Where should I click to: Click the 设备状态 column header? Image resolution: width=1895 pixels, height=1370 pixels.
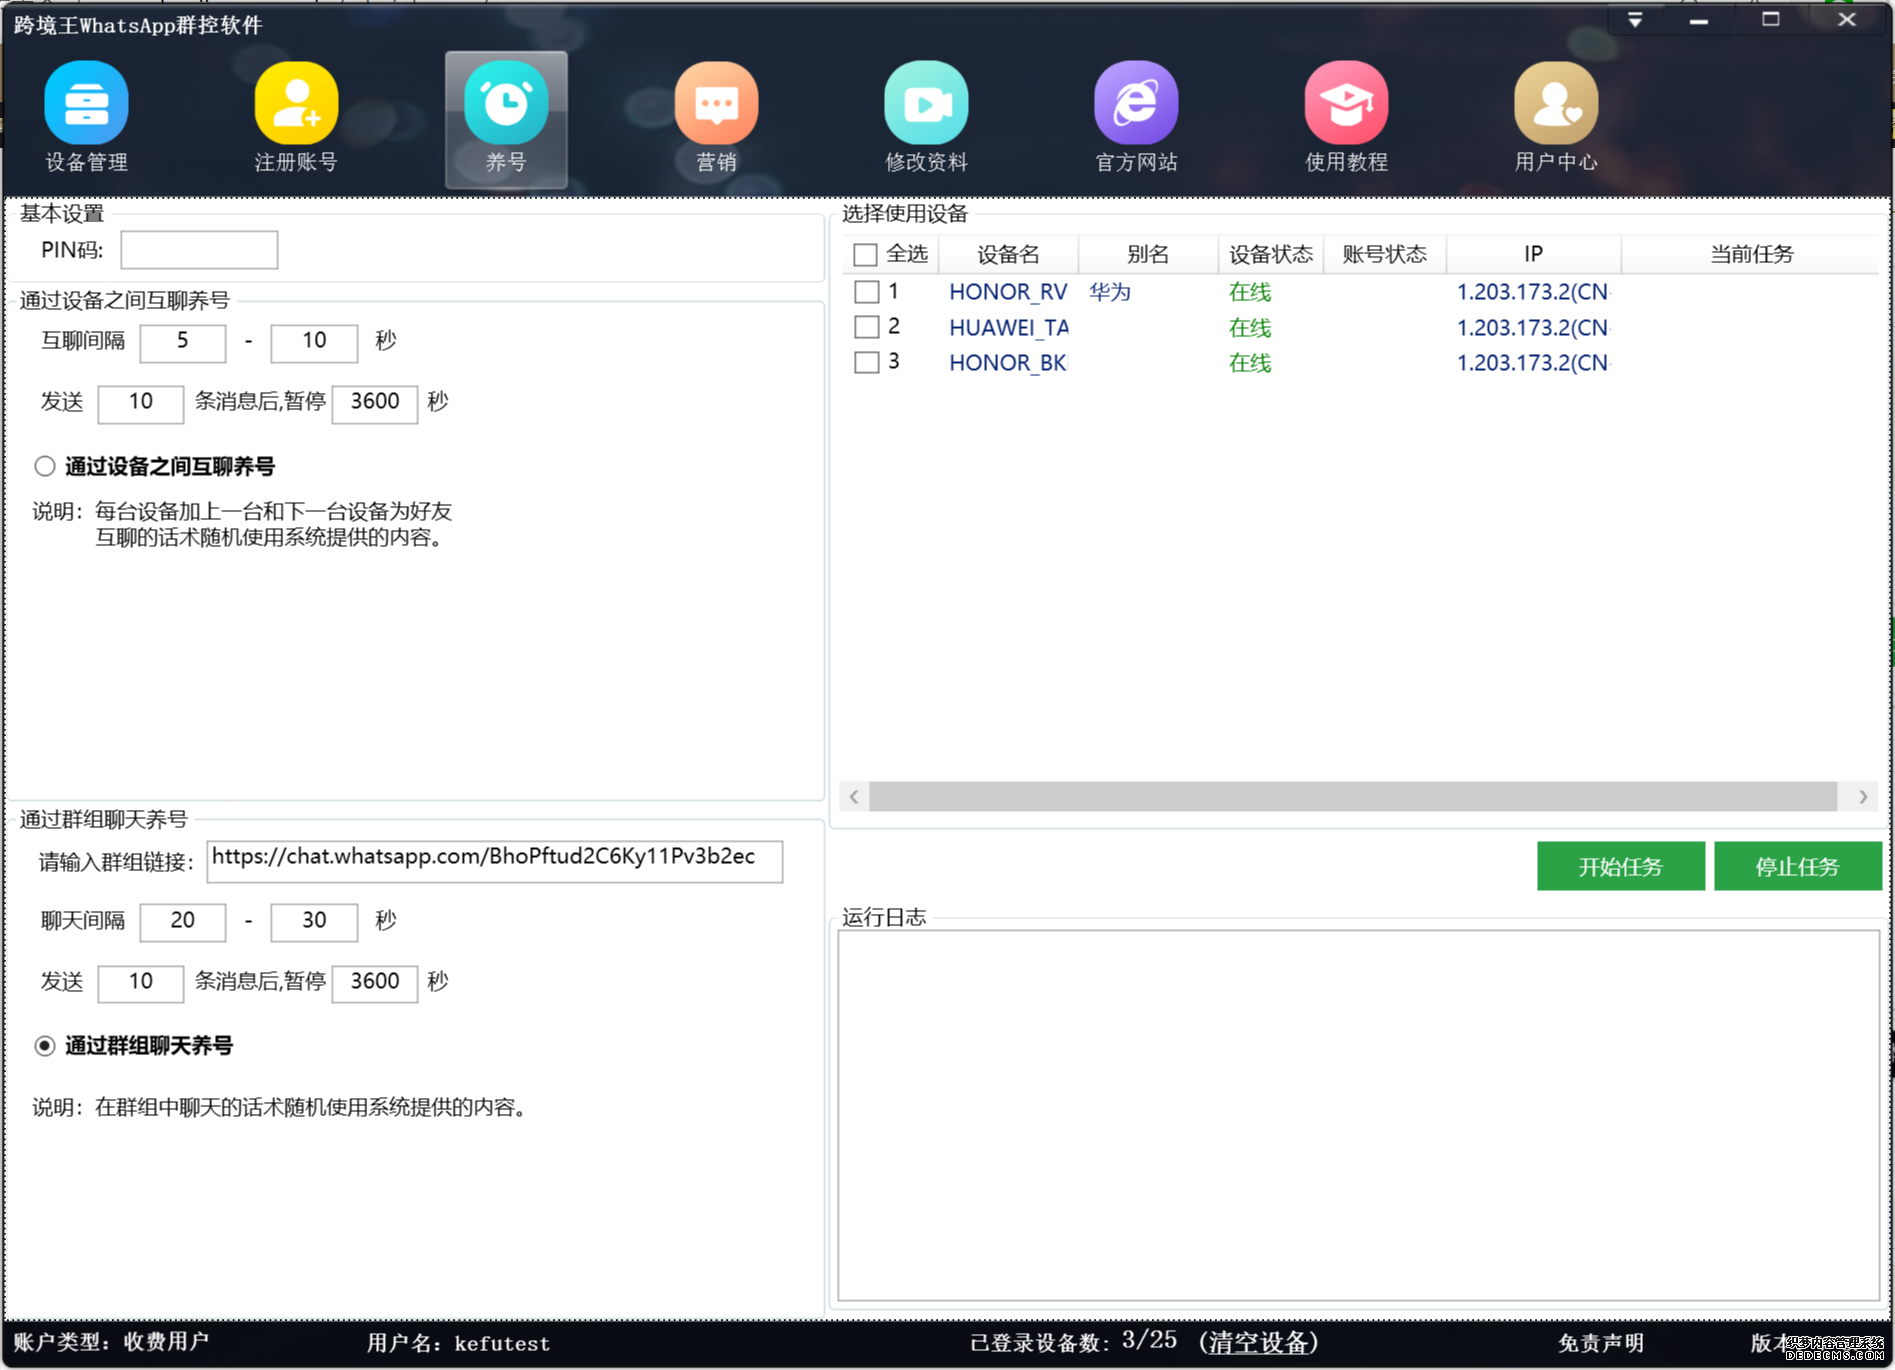(x=1271, y=254)
